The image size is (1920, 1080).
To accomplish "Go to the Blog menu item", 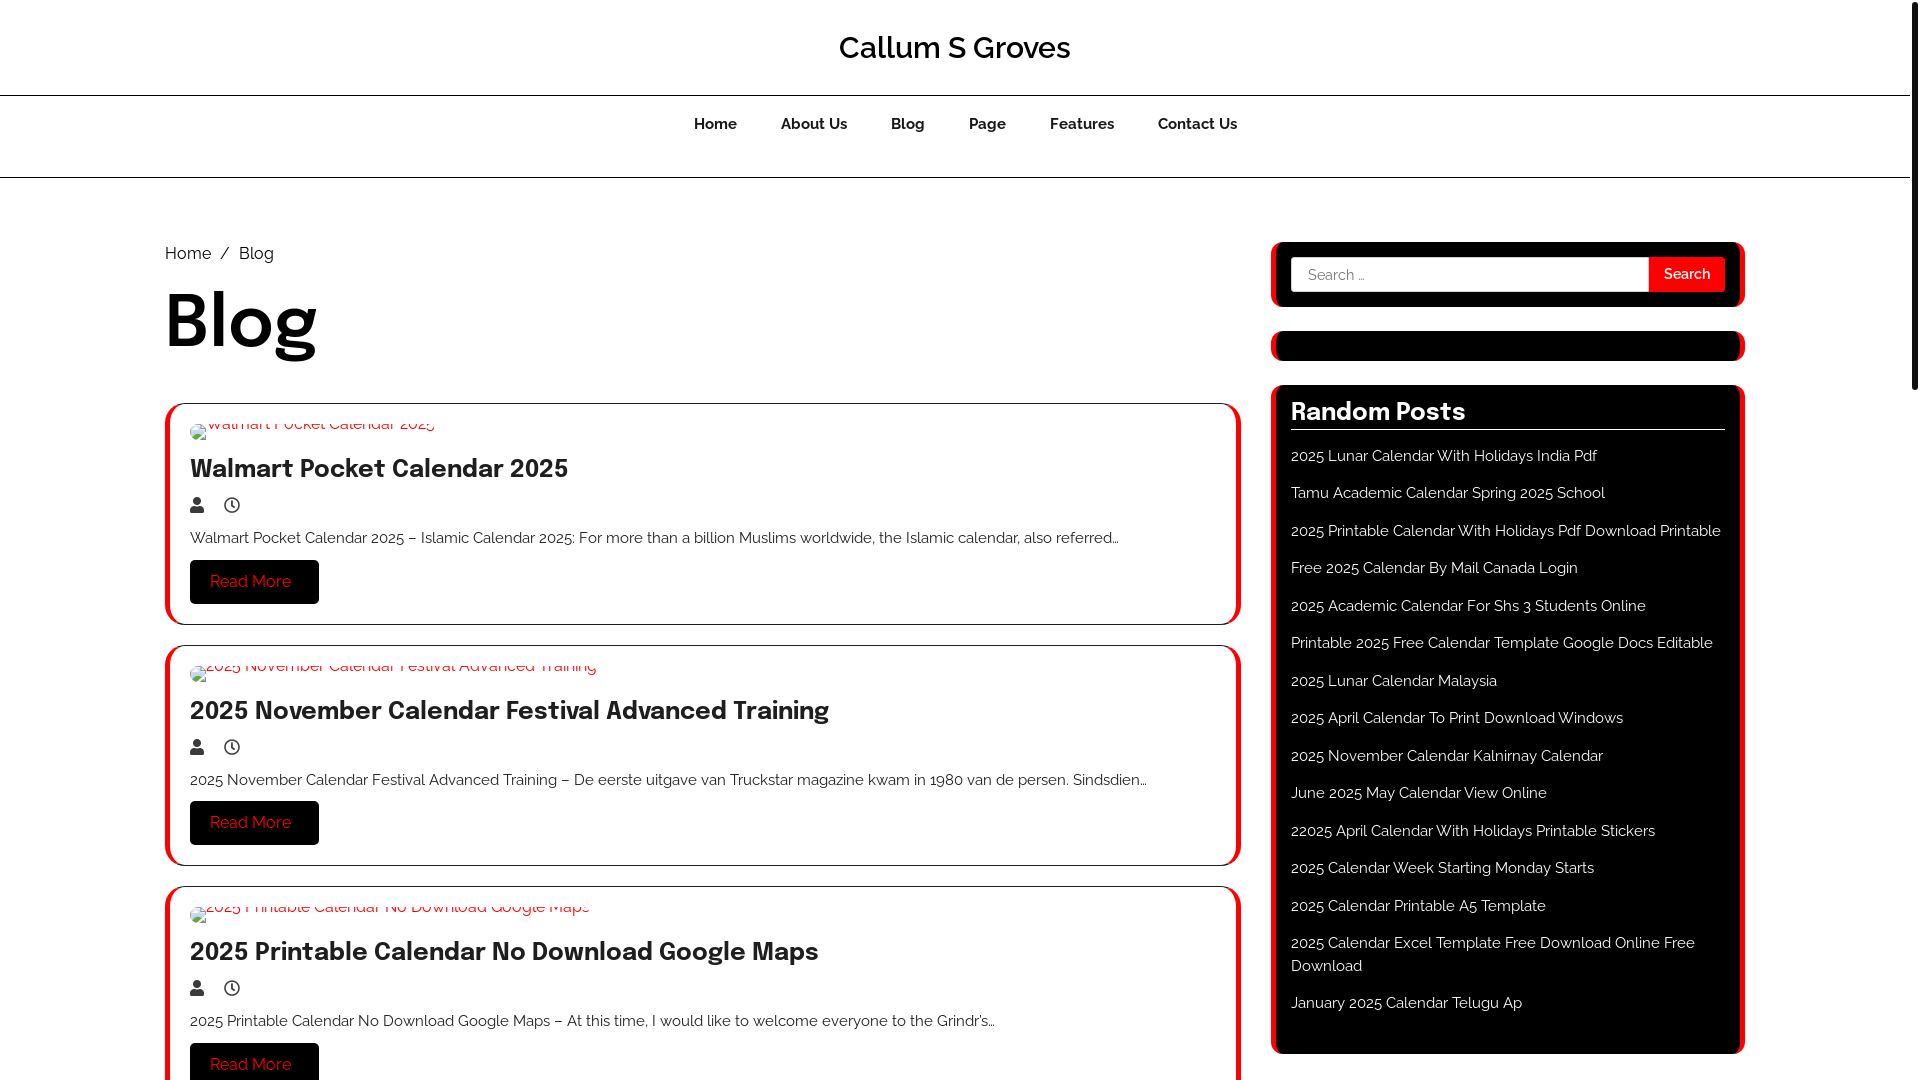I will (x=908, y=124).
